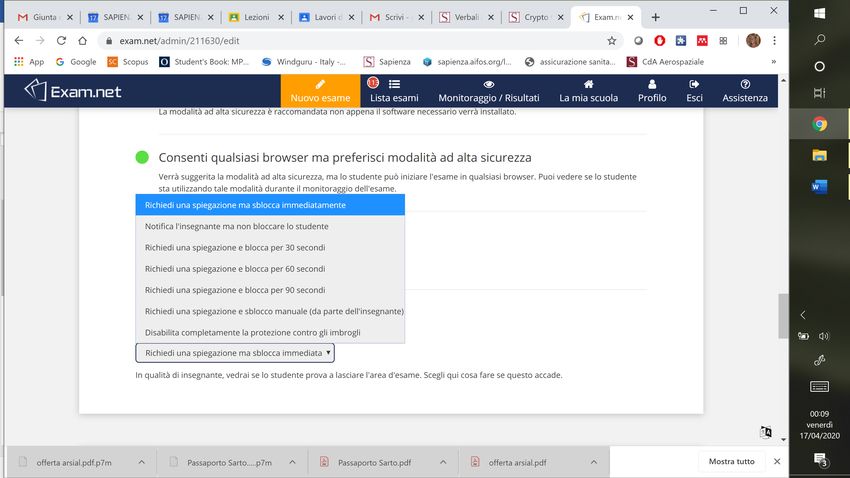
Task: Pick sblocco manuale da parte dell'insegnante option
Action: (x=273, y=311)
